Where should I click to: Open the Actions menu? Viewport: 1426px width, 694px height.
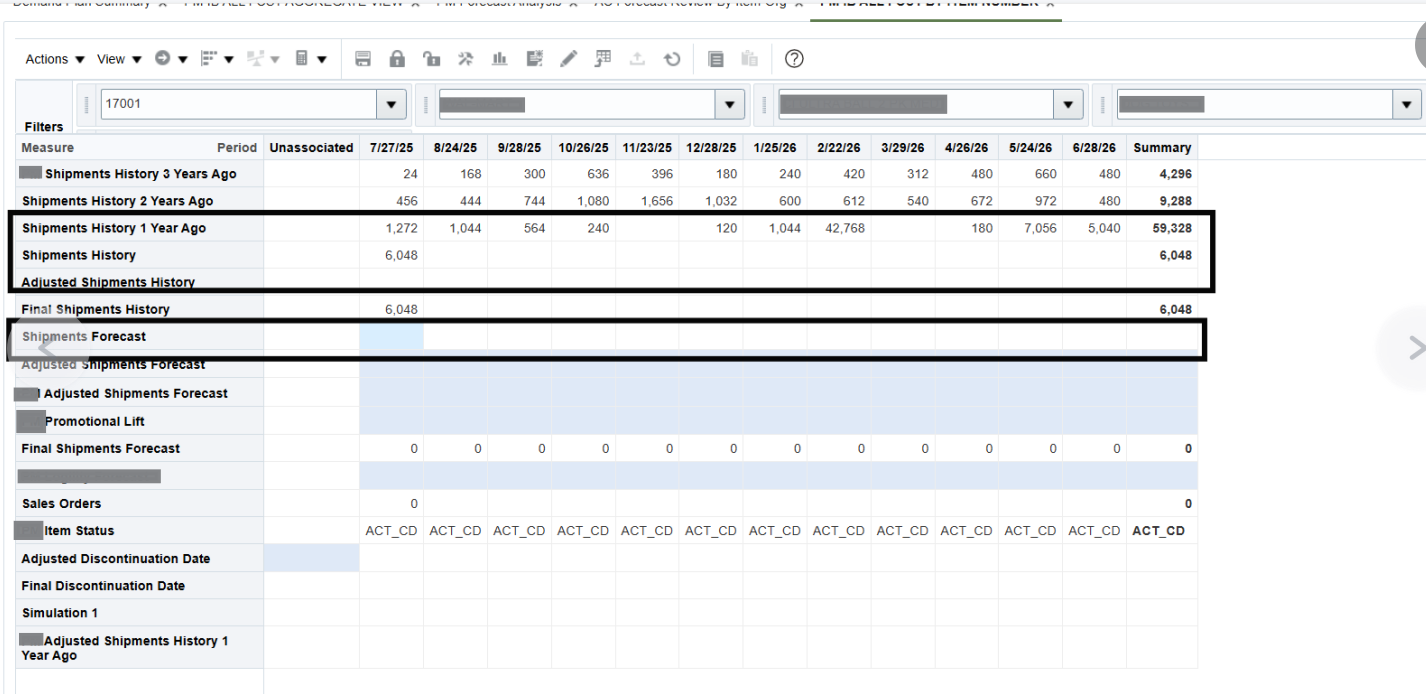pyautogui.click(x=48, y=58)
